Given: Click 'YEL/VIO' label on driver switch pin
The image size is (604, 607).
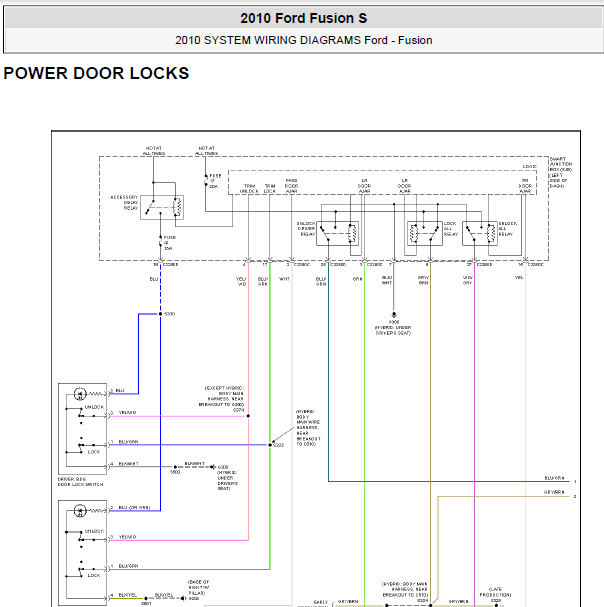Looking at the screenshot, I should (127, 413).
